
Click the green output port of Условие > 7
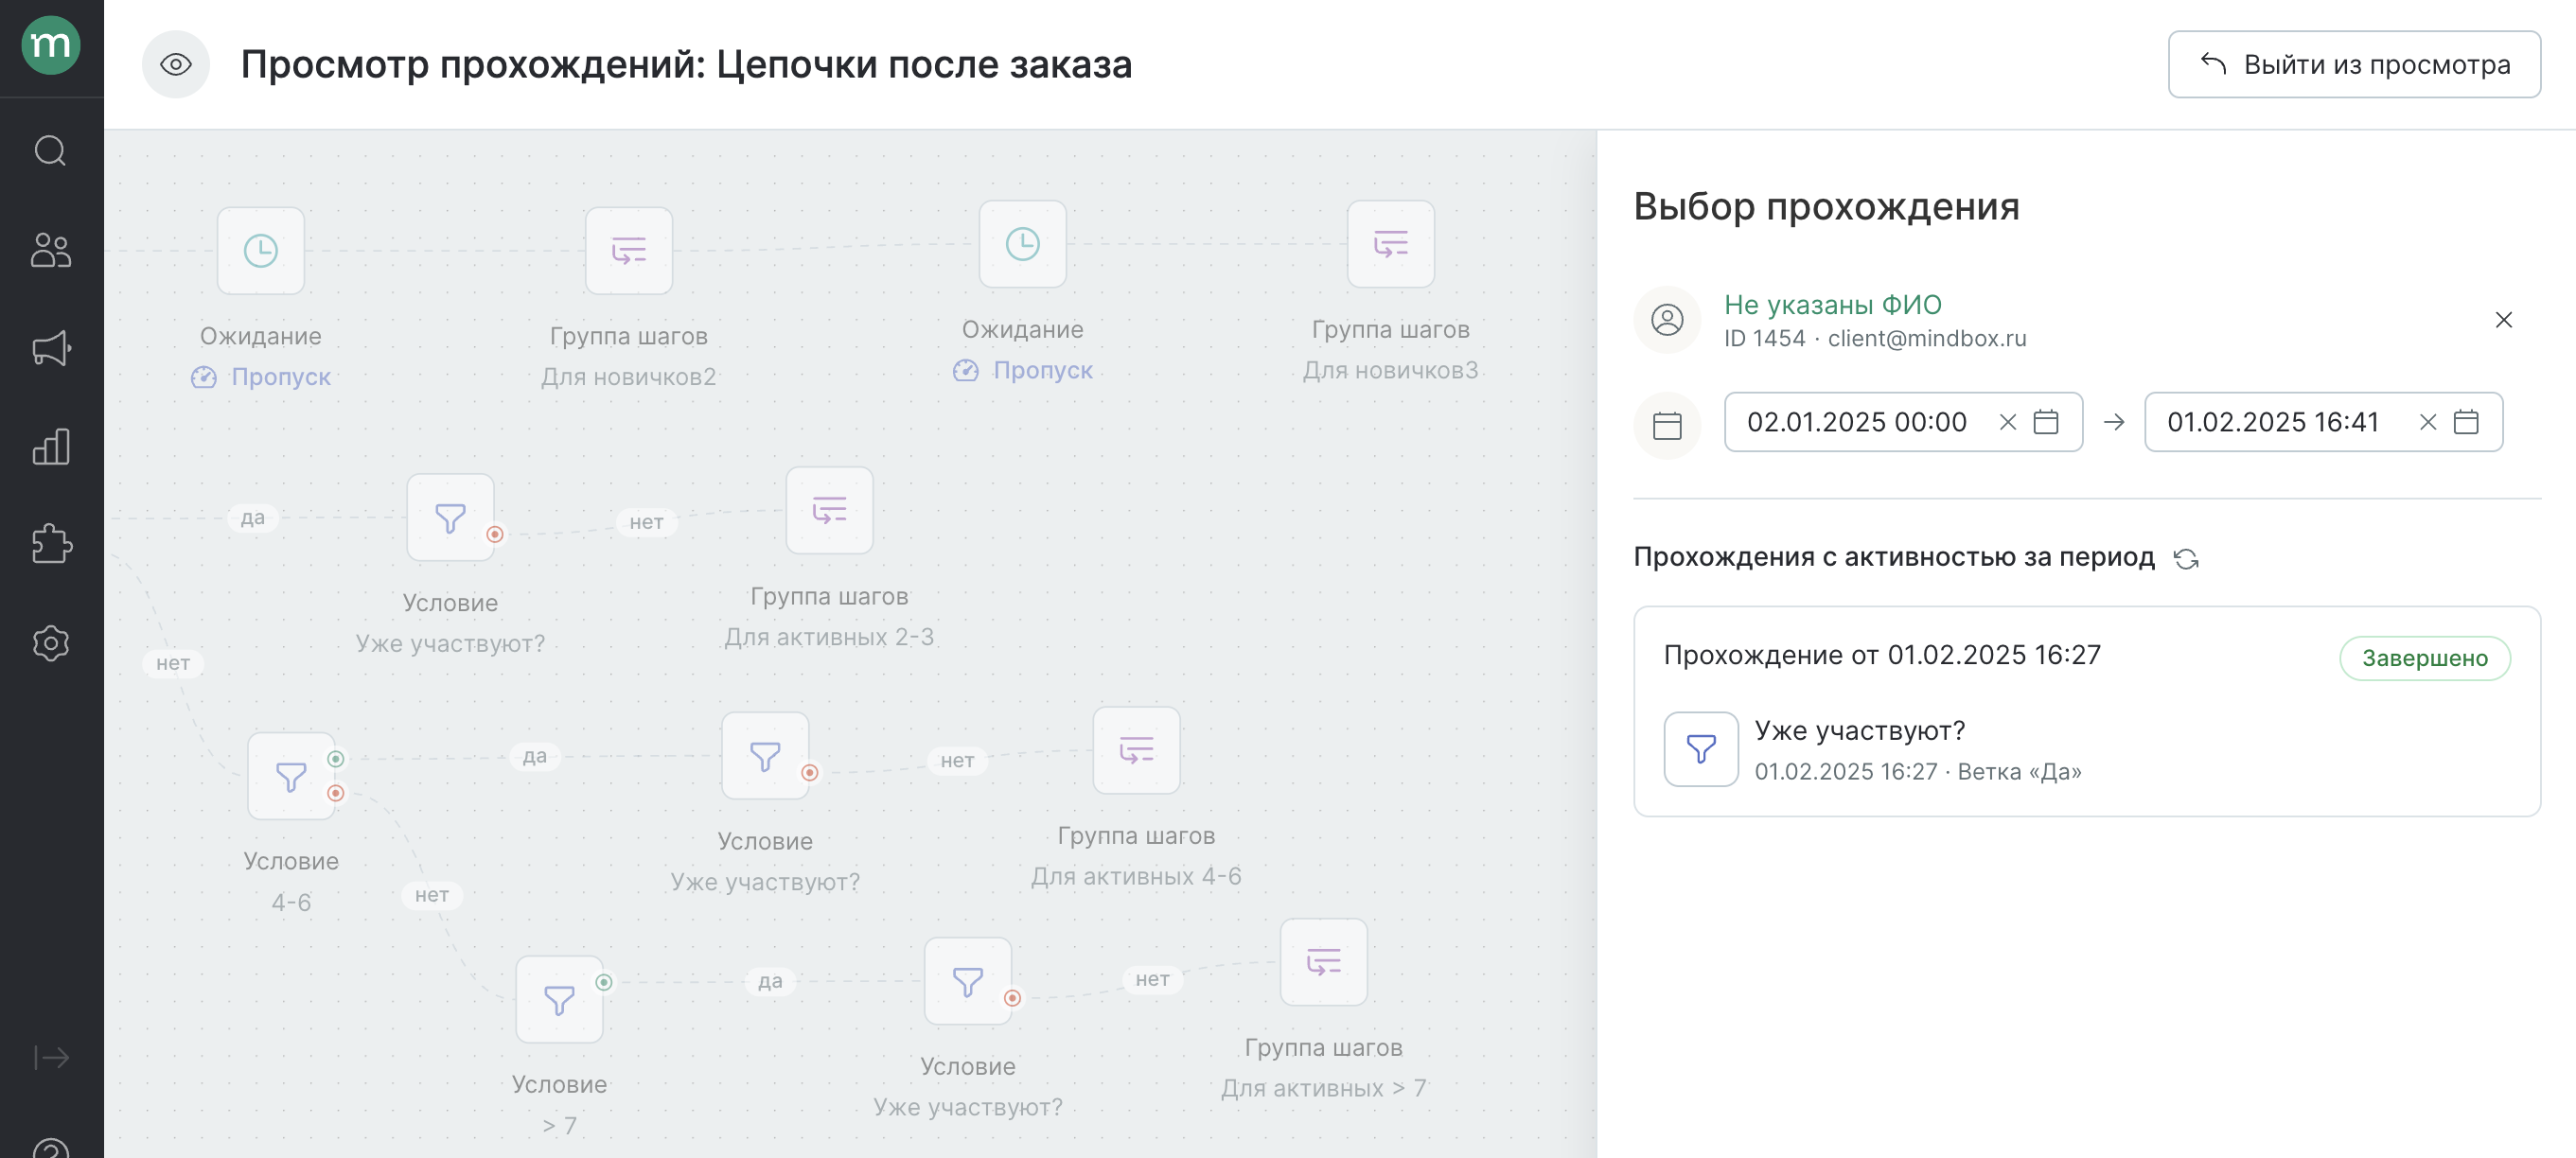click(604, 982)
